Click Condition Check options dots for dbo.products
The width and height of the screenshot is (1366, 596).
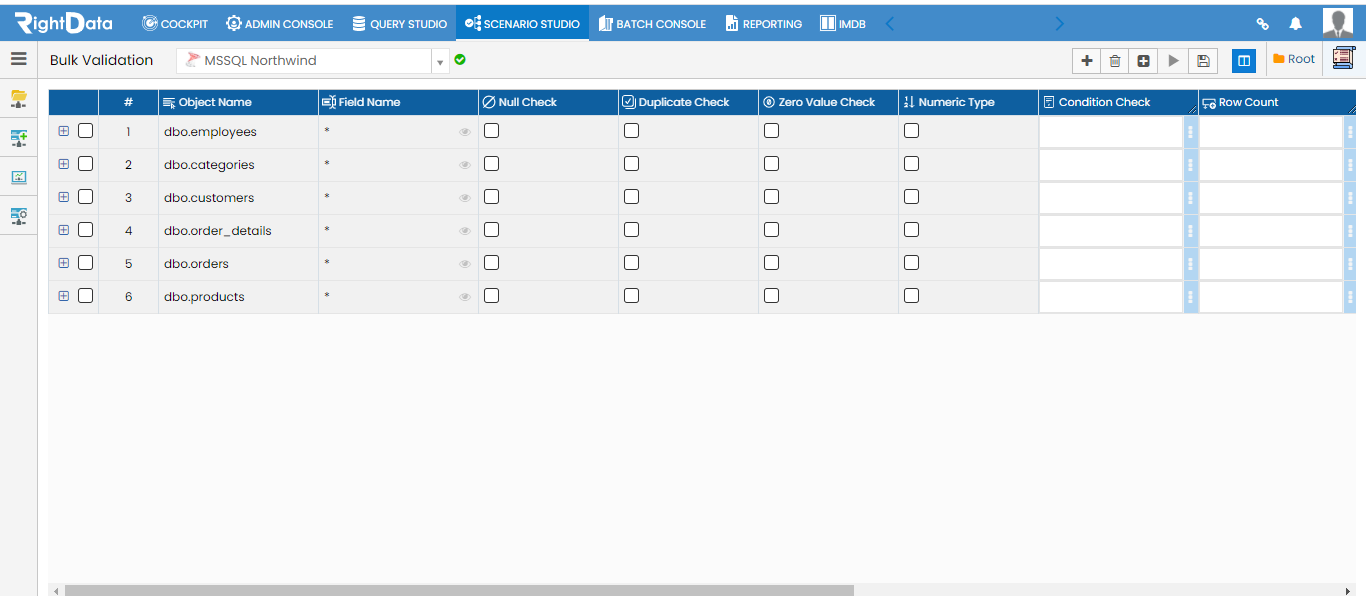coord(1190,296)
